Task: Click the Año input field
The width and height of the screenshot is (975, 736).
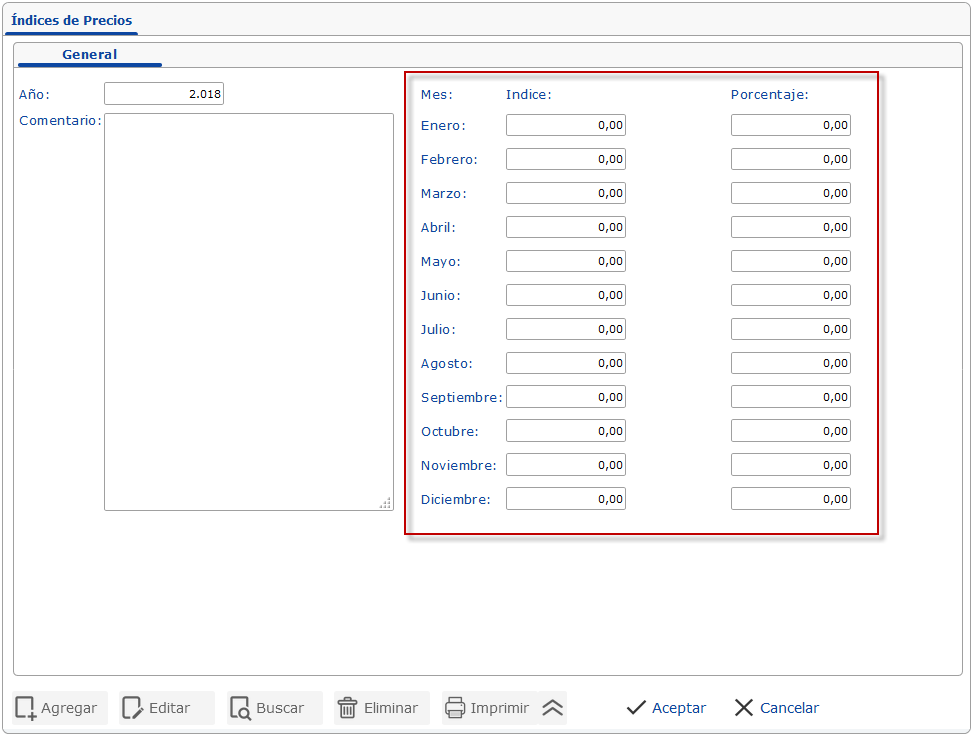Action: (164, 94)
